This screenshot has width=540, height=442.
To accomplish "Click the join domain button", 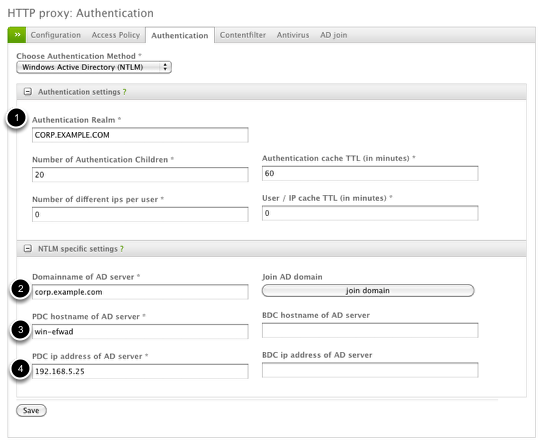I will tap(368, 290).
